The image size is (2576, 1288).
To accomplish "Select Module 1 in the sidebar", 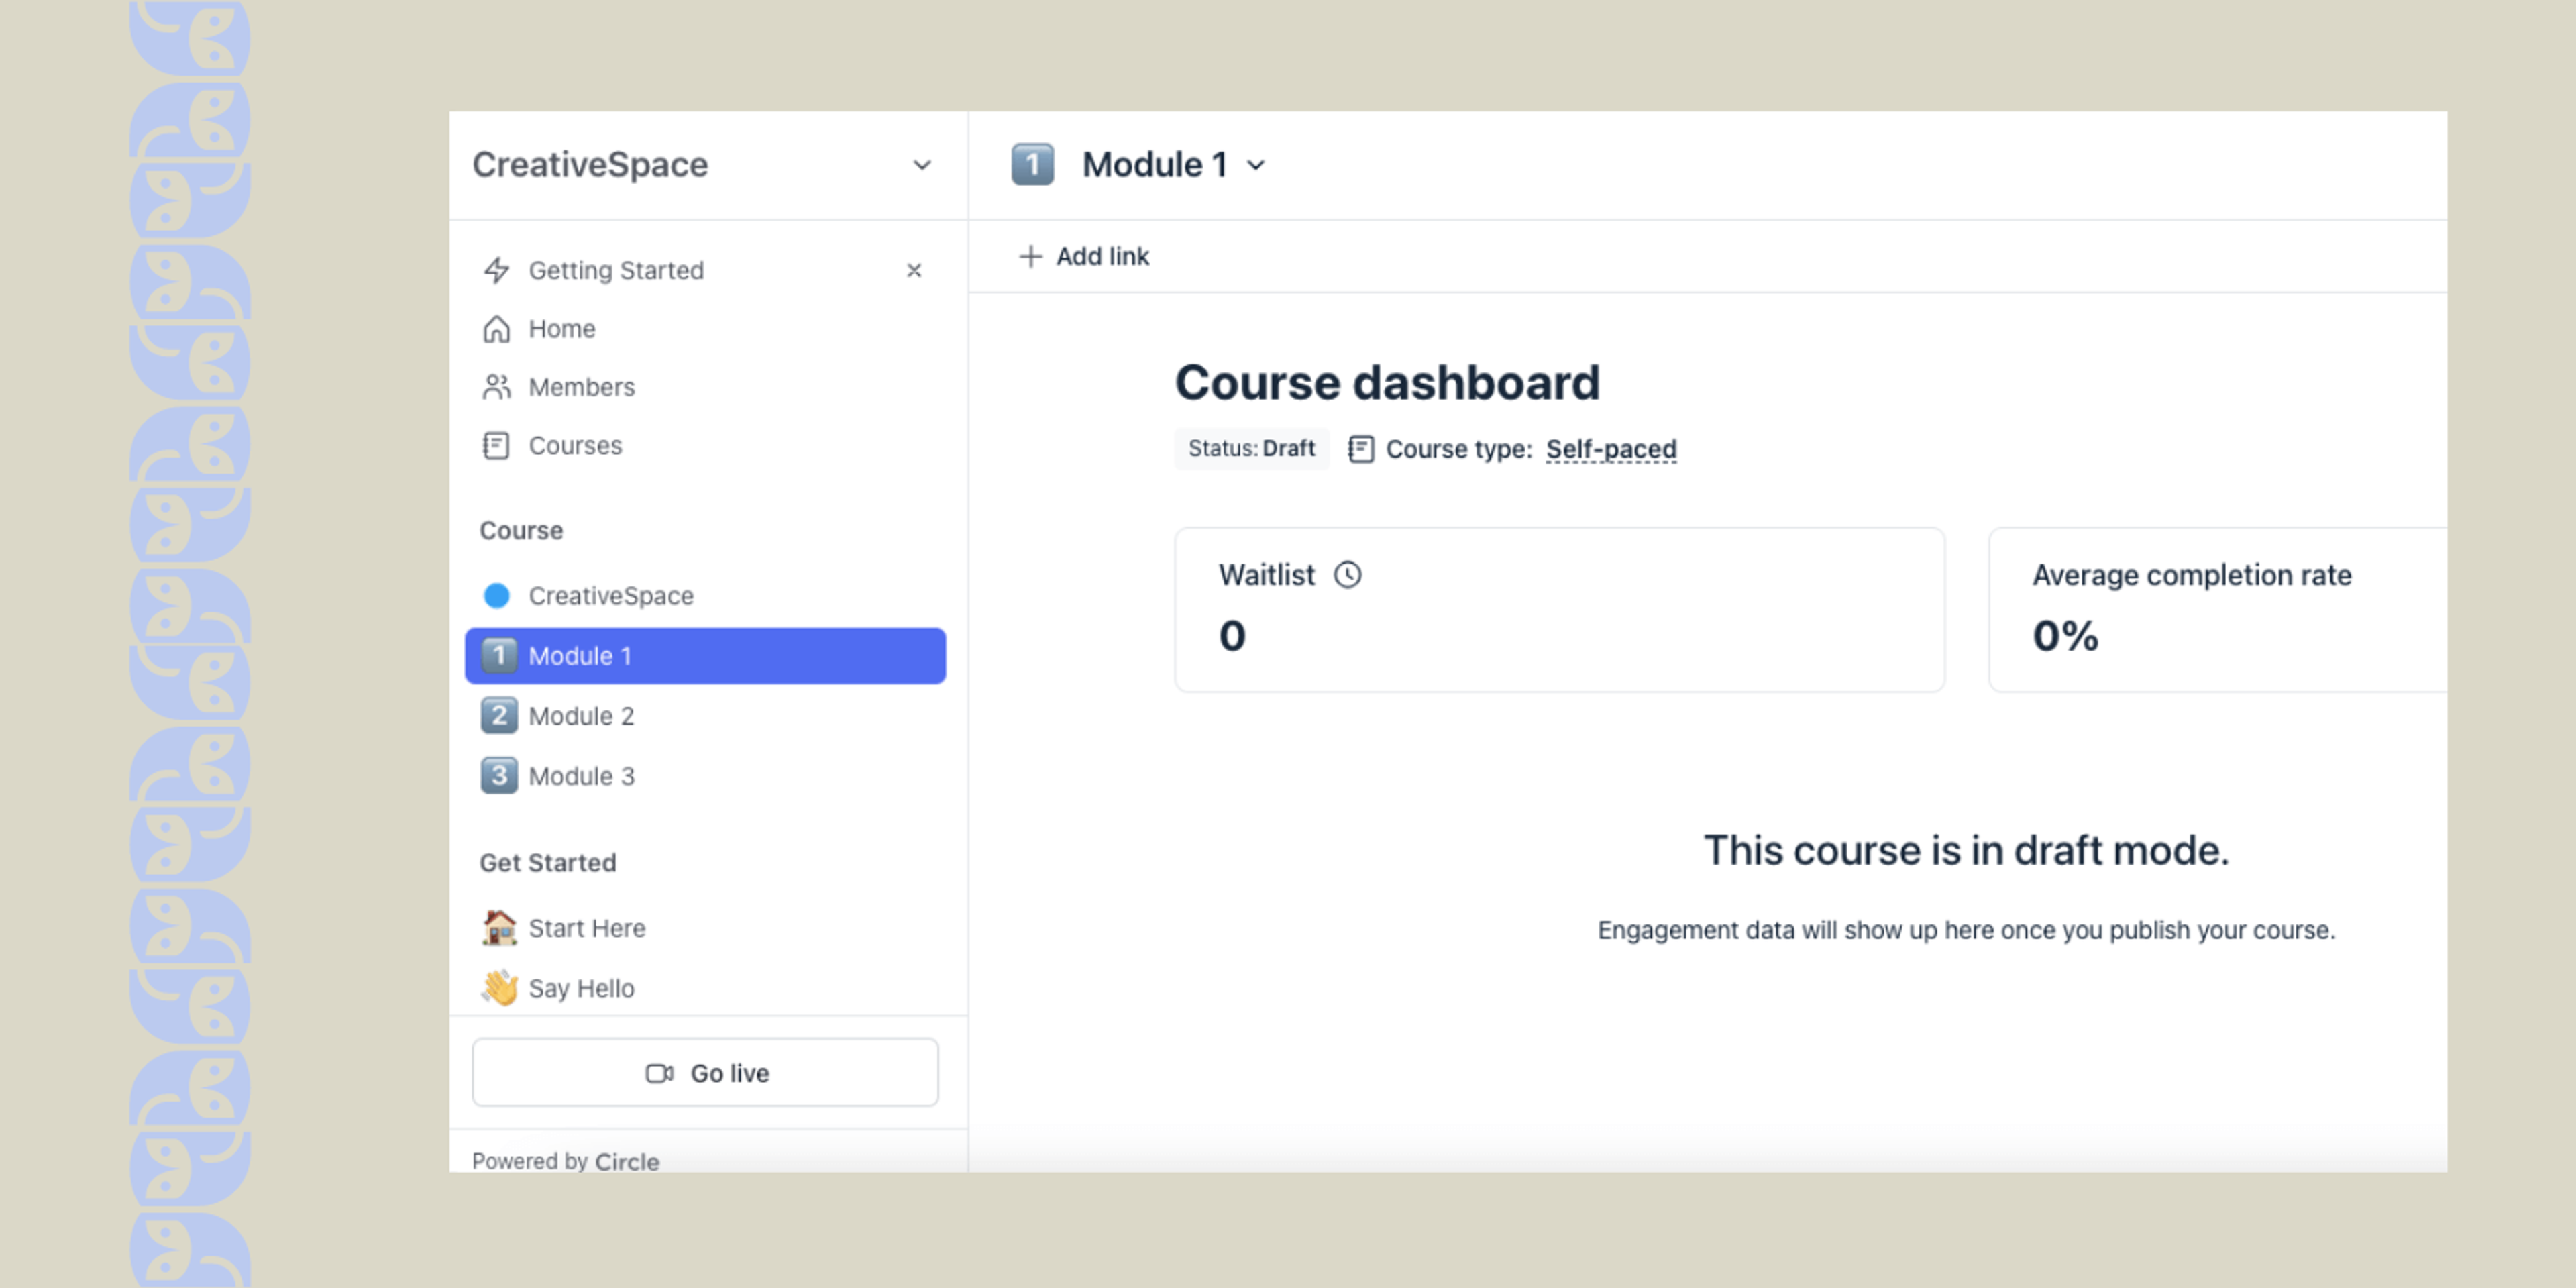I will (x=705, y=655).
